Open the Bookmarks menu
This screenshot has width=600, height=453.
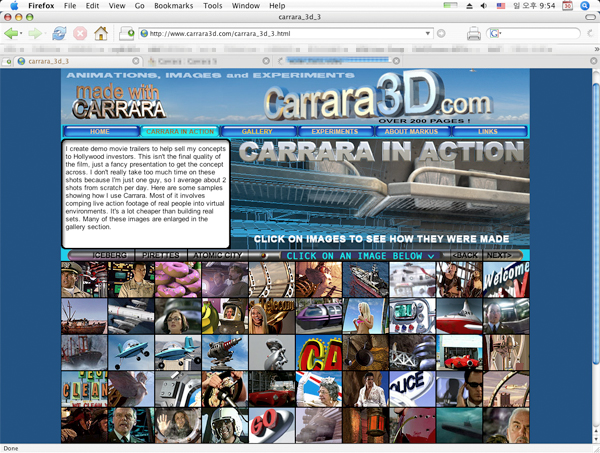pos(173,6)
